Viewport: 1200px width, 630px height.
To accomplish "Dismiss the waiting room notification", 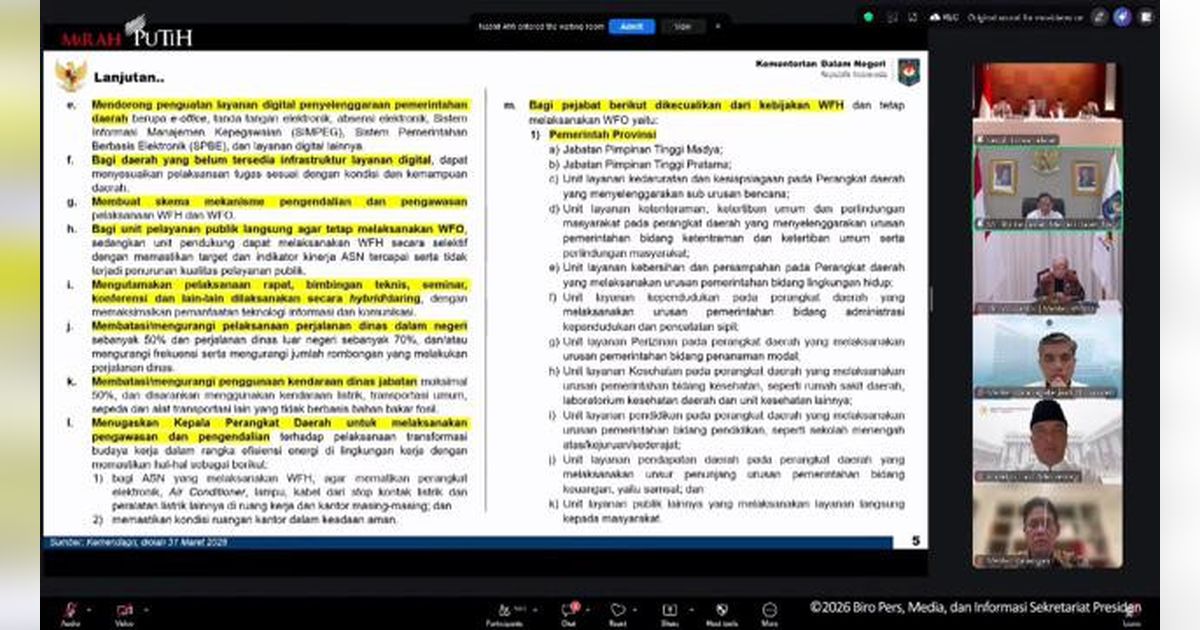I will click(717, 26).
